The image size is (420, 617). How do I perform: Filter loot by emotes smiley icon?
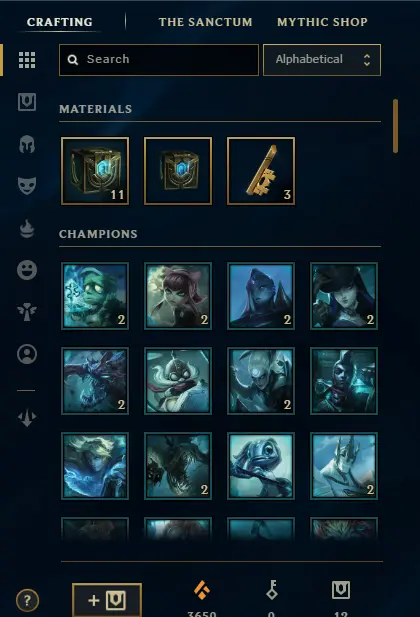27,270
